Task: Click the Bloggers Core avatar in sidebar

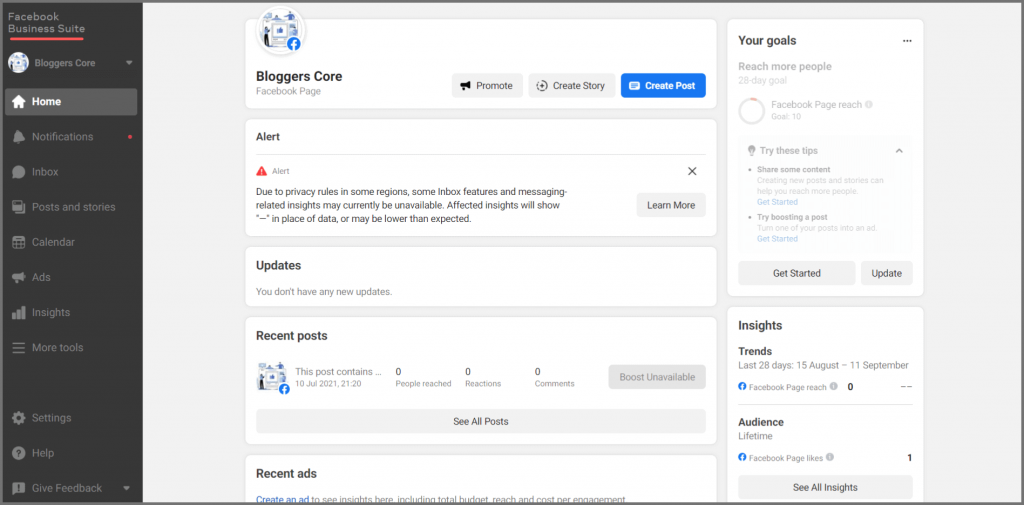Action: [18, 63]
